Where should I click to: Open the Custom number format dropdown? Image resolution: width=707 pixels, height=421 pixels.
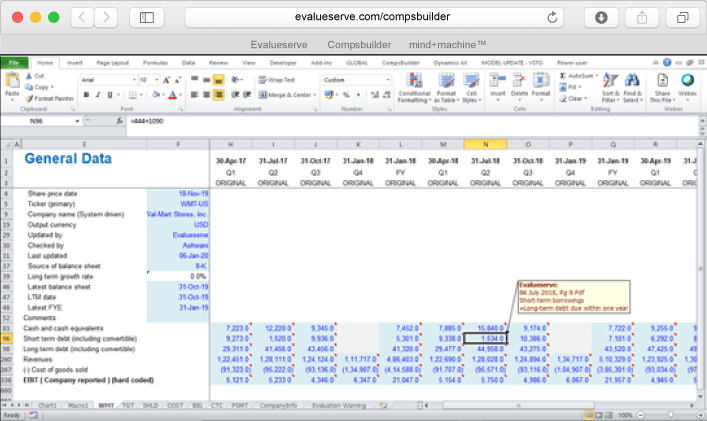coord(388,80)
